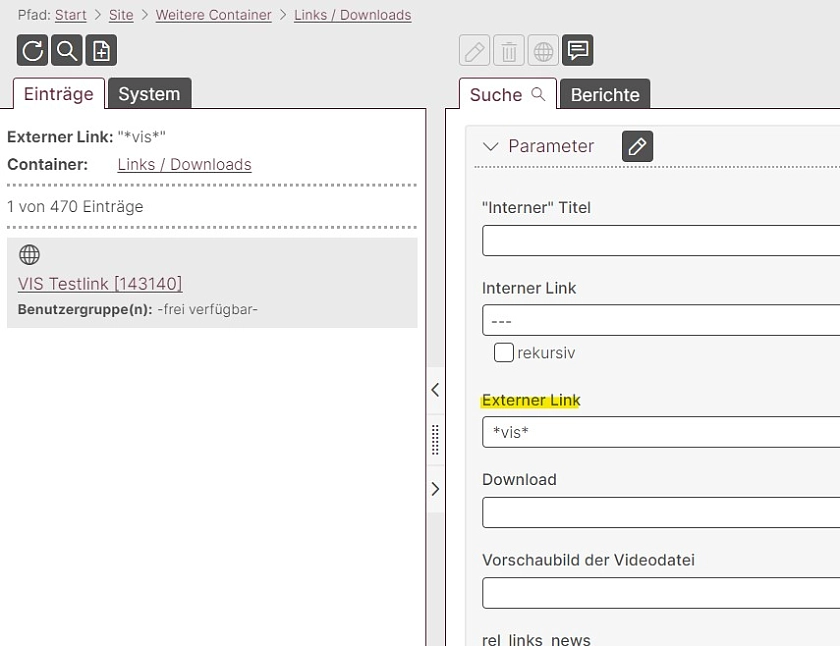Click globe icon above VIS Testlink entry

(30, 255)
